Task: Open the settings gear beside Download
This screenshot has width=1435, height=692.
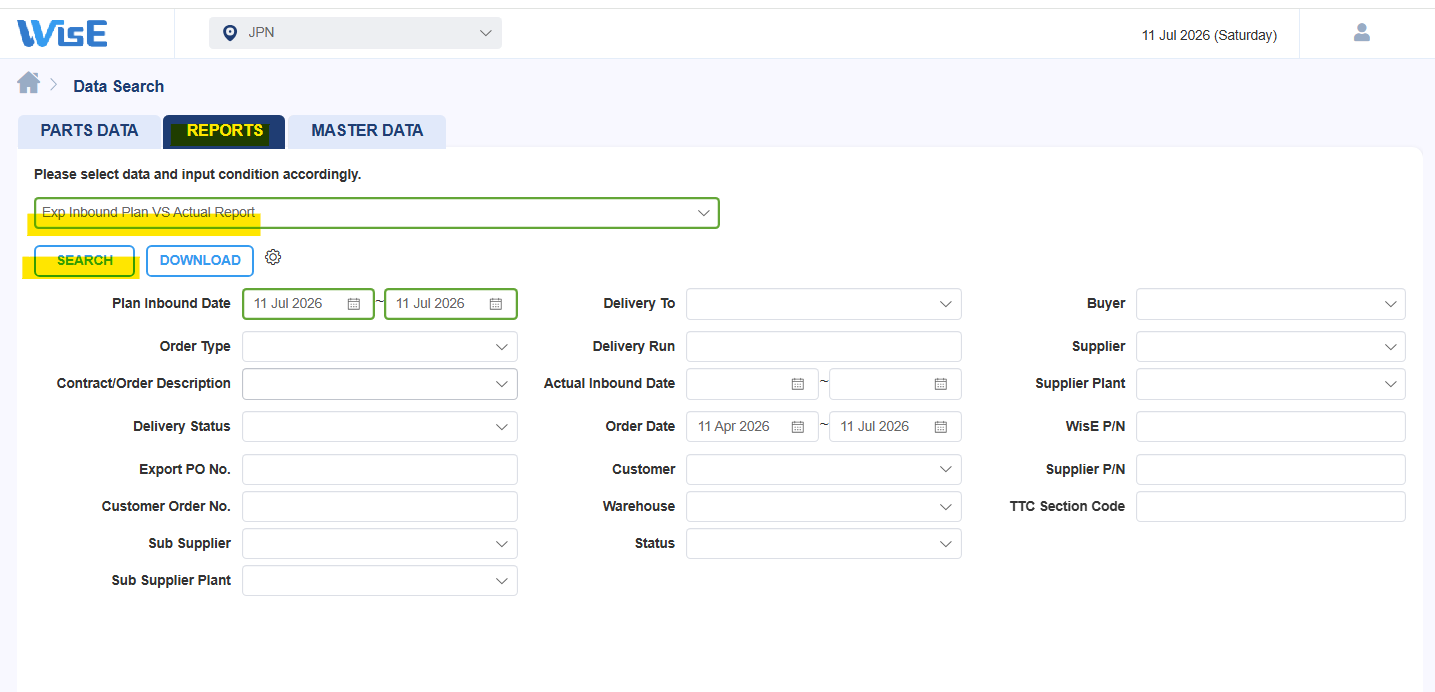Action: coord(273,258)
